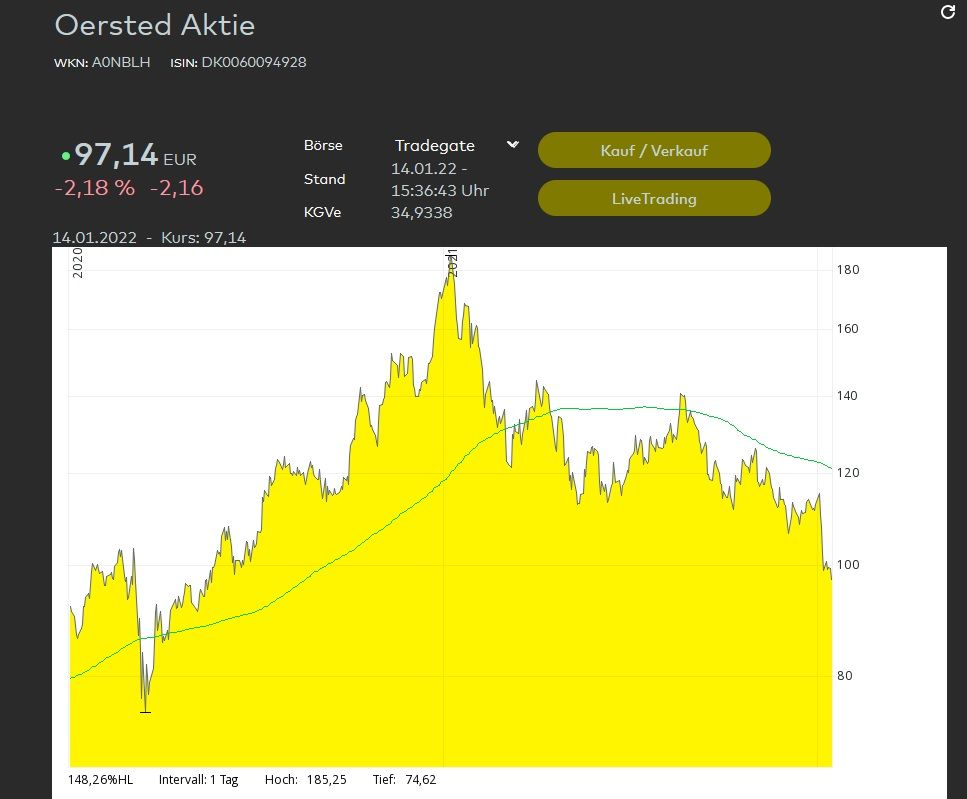Image resolution: width=967 pixels, height=799 pixels.
Task: Click the chevron arrow beside Tradegate
Action: pyautogui.click(x=513, y=145)
